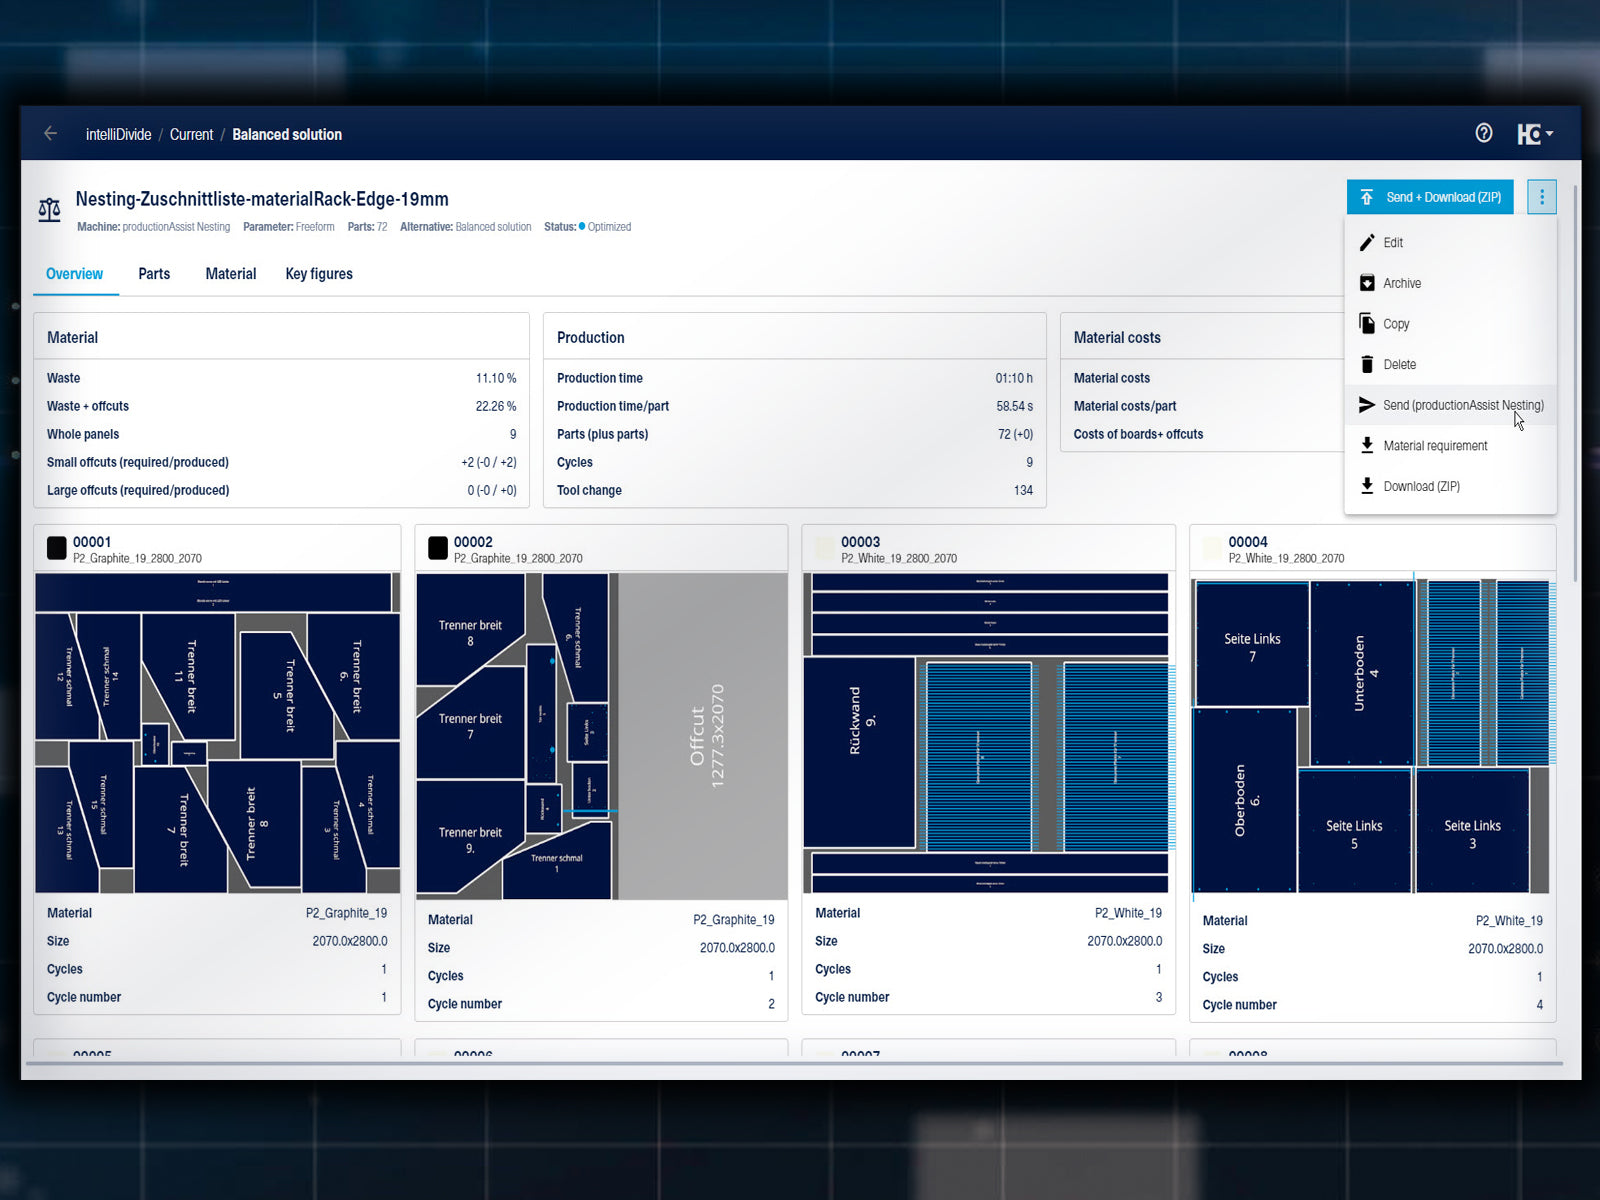The height and width of the screenshot is (1200, 1600).
Task: Open the Material tab
Action: pyautogui.click(x=230, y=274)
